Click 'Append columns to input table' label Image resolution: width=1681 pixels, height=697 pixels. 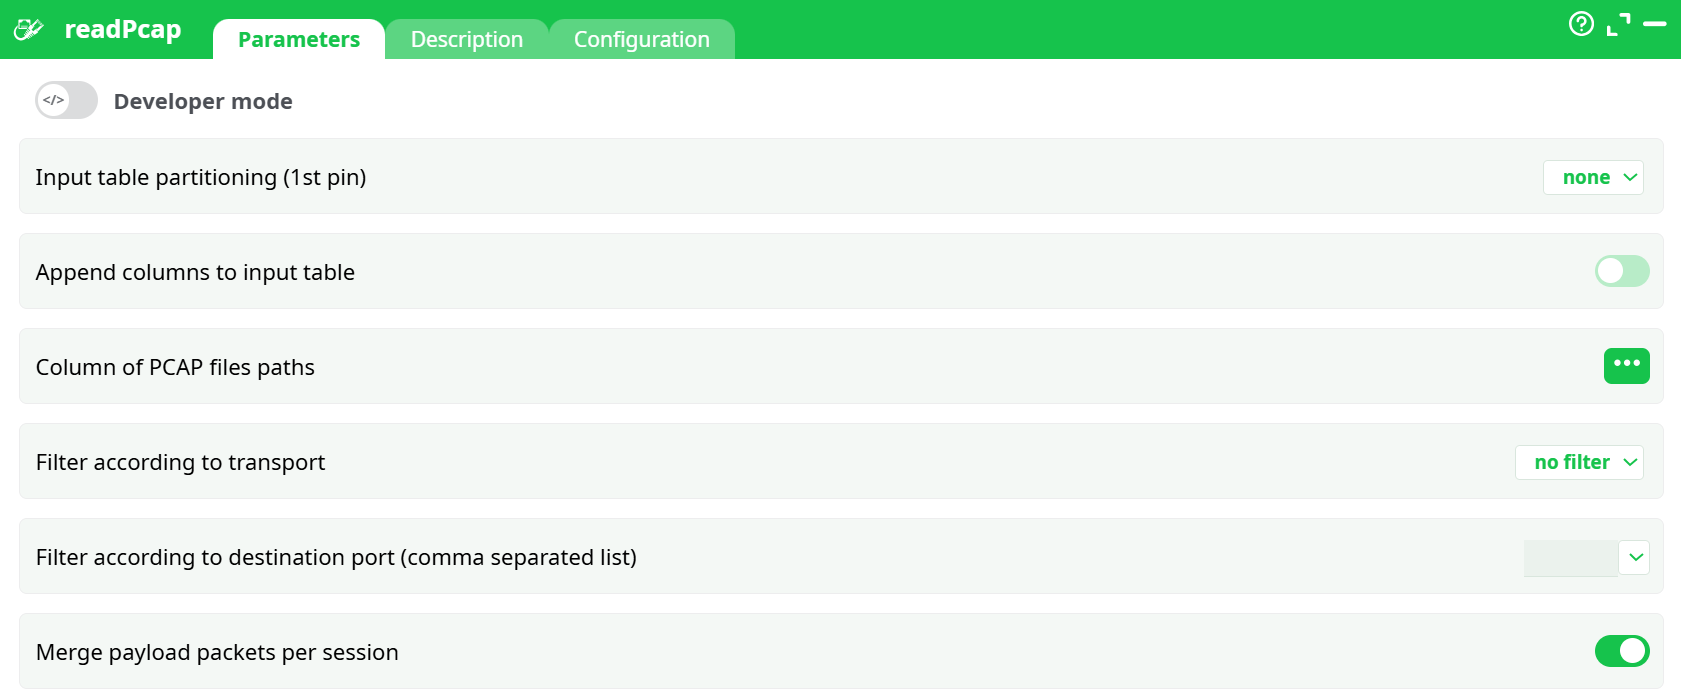tap(195, 272)
